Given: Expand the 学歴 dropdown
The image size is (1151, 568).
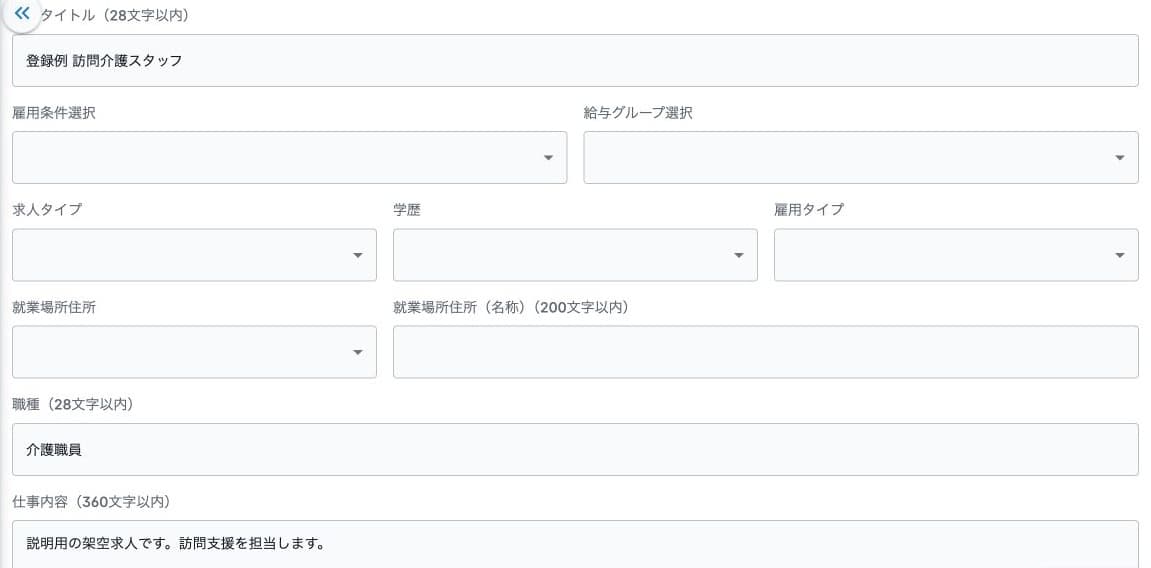Looking at the screenshot, I should click(x=575, y=255).
